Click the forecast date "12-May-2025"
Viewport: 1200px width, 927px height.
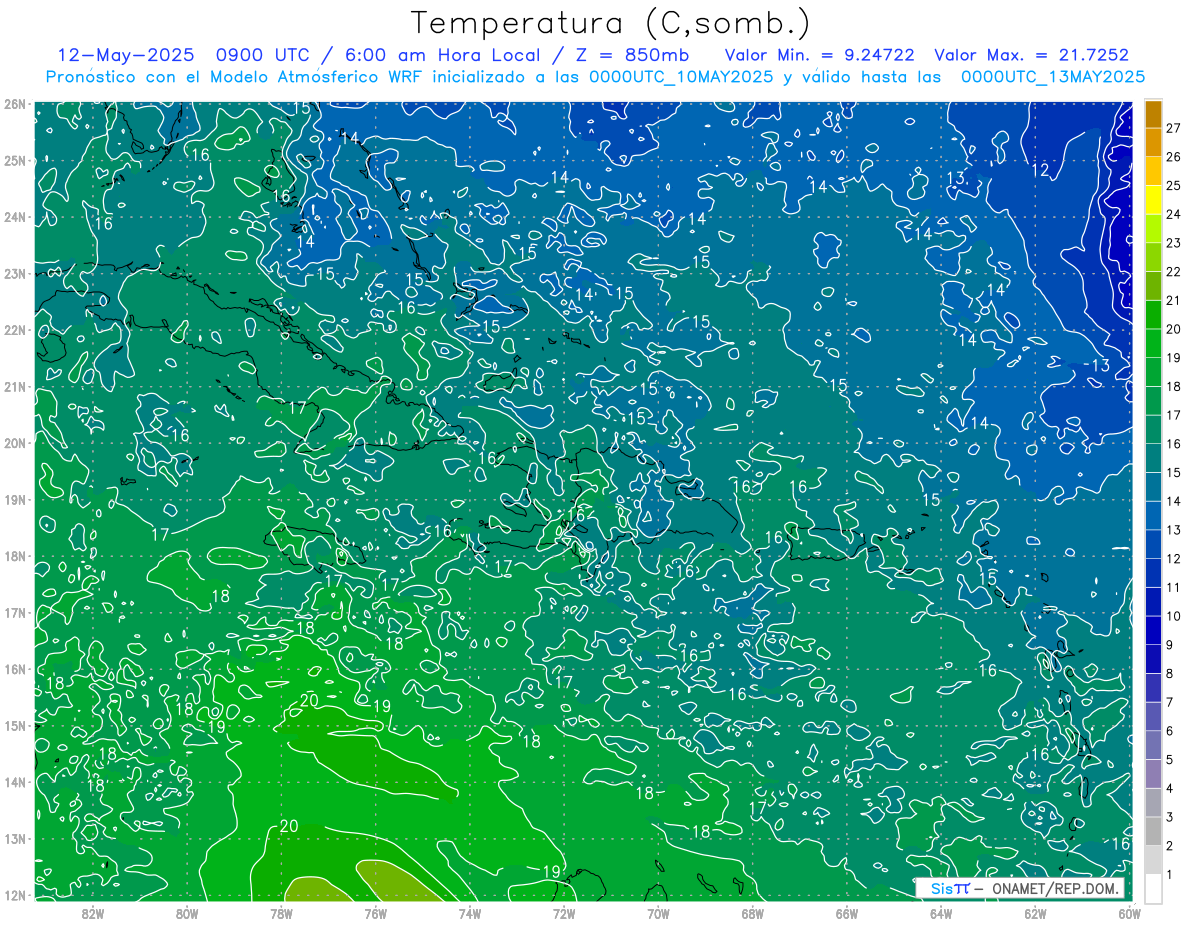pos(126,55)
